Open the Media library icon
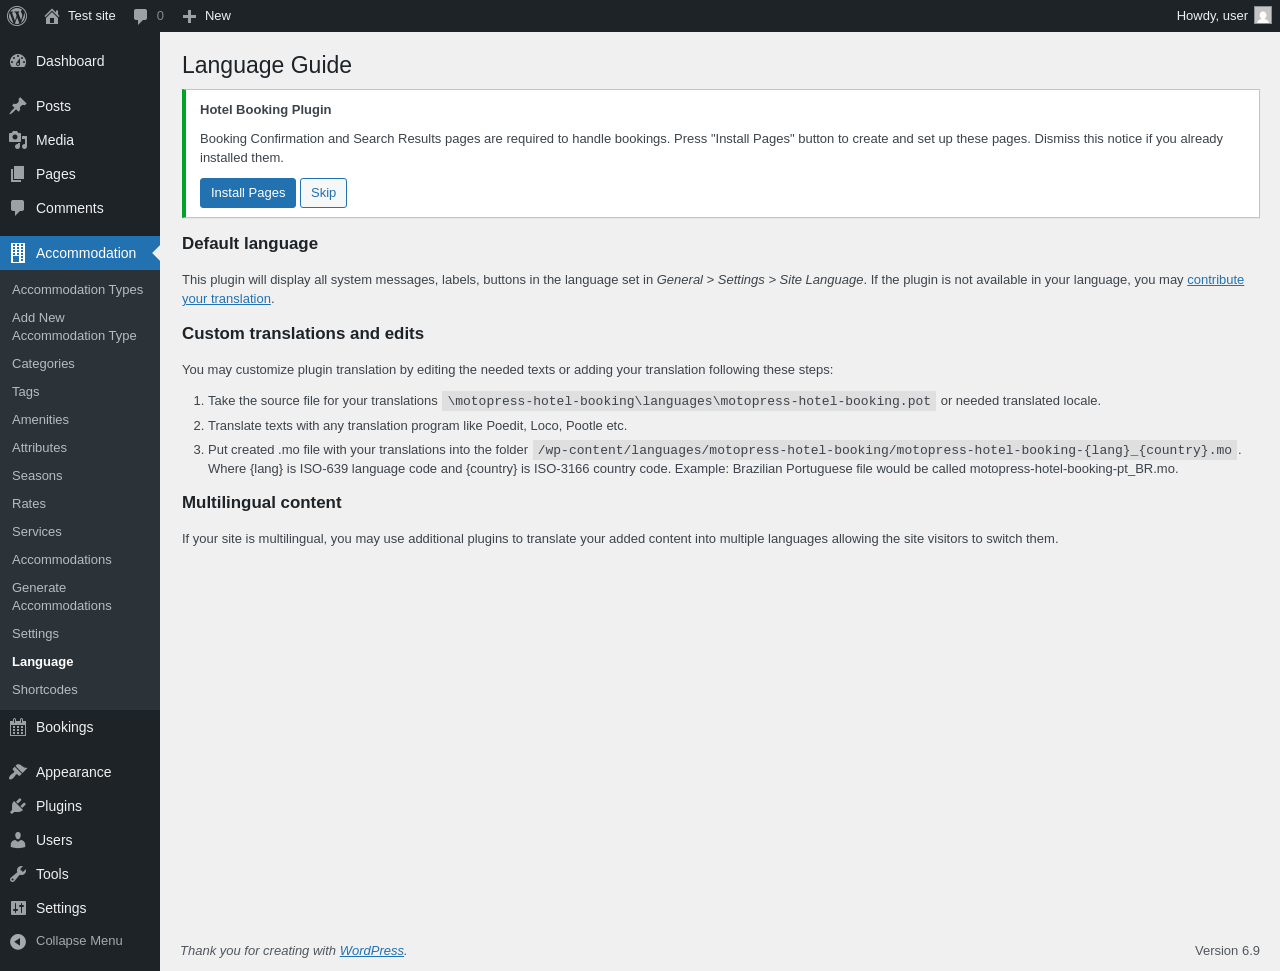1280x971 pixels. (18, 140)
